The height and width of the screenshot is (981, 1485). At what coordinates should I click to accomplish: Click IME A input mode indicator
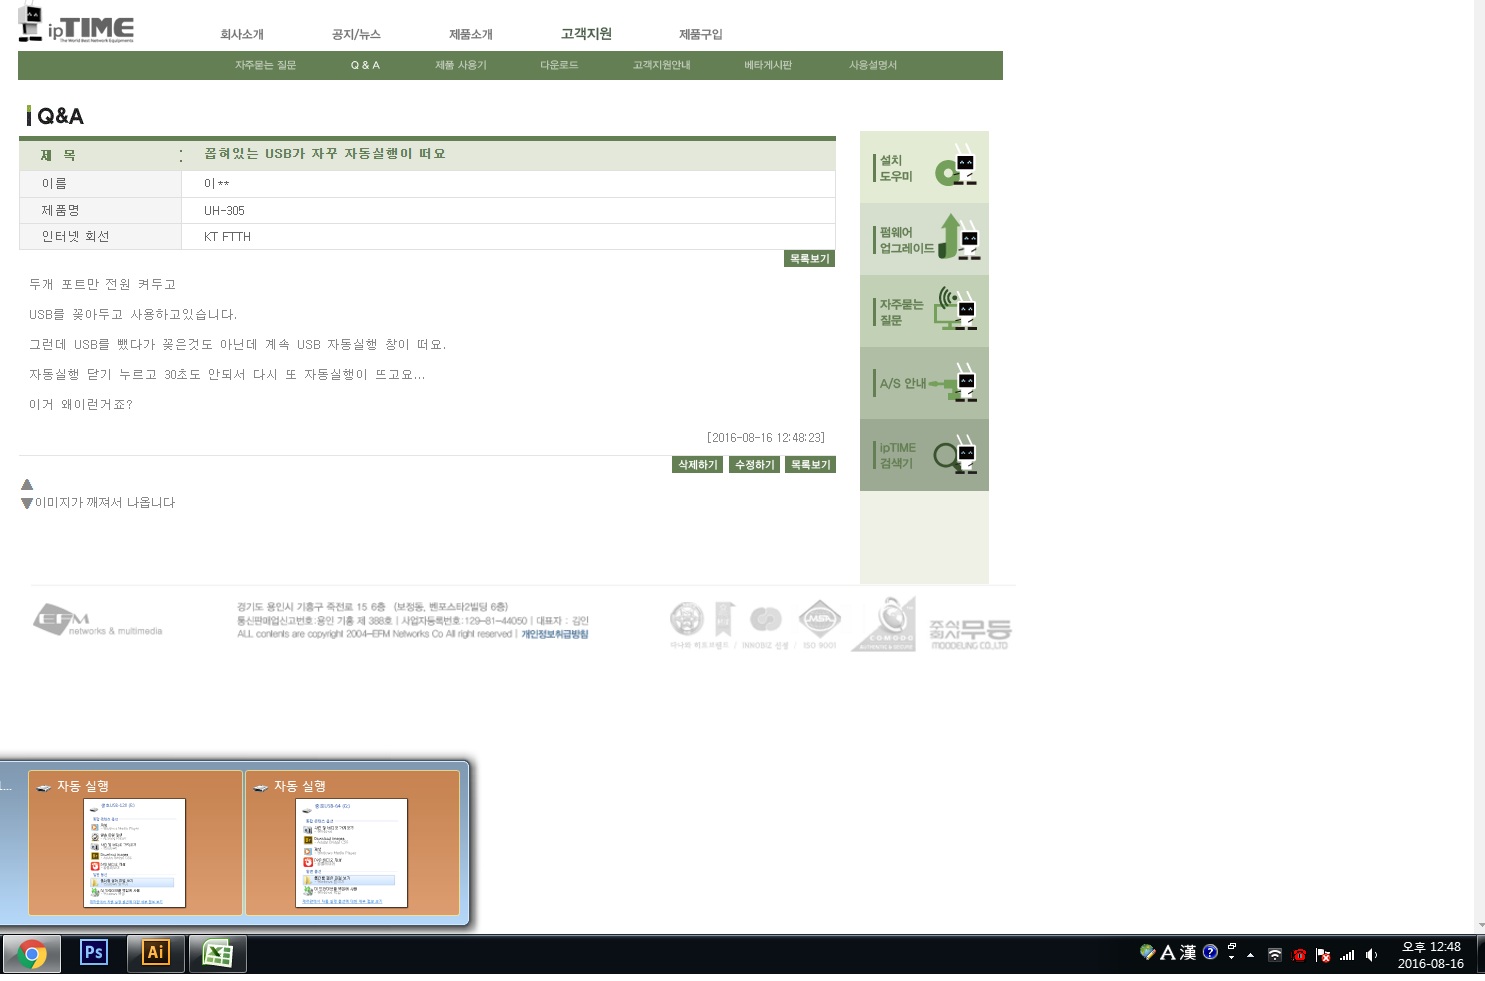click(1167, 953)
